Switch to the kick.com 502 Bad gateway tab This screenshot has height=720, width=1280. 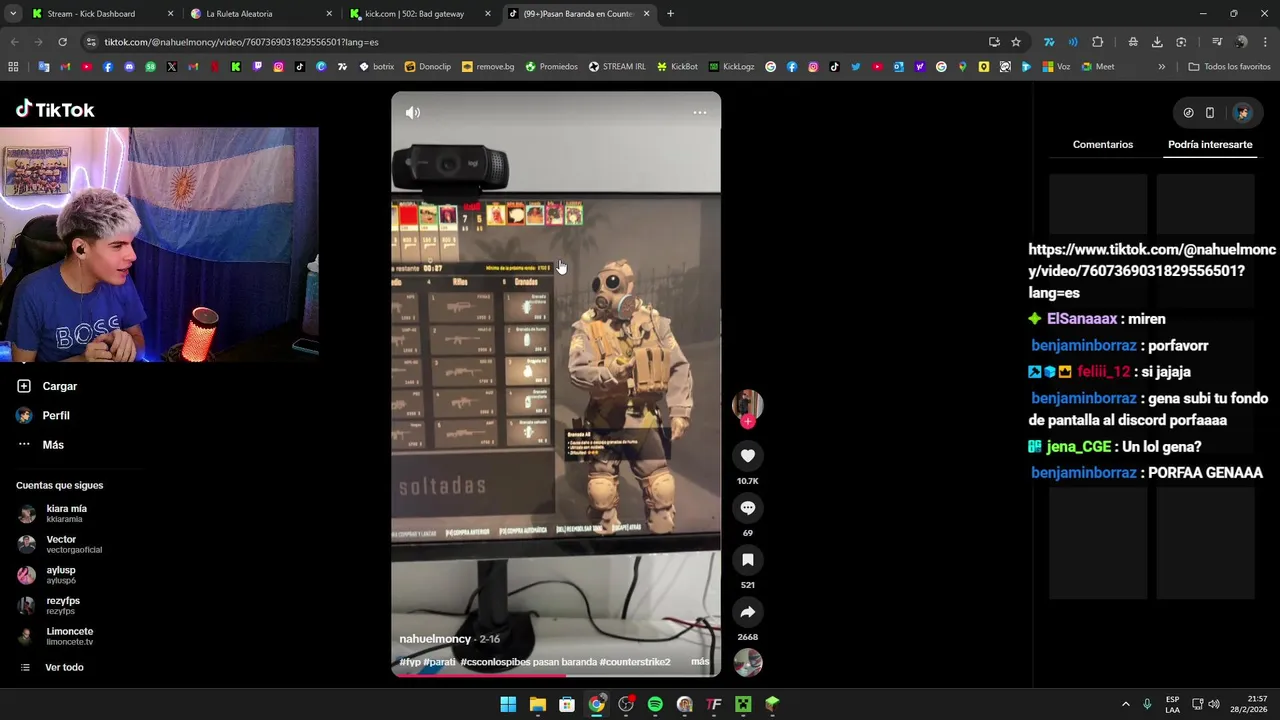pyautogui.click(x=420, y=14)
